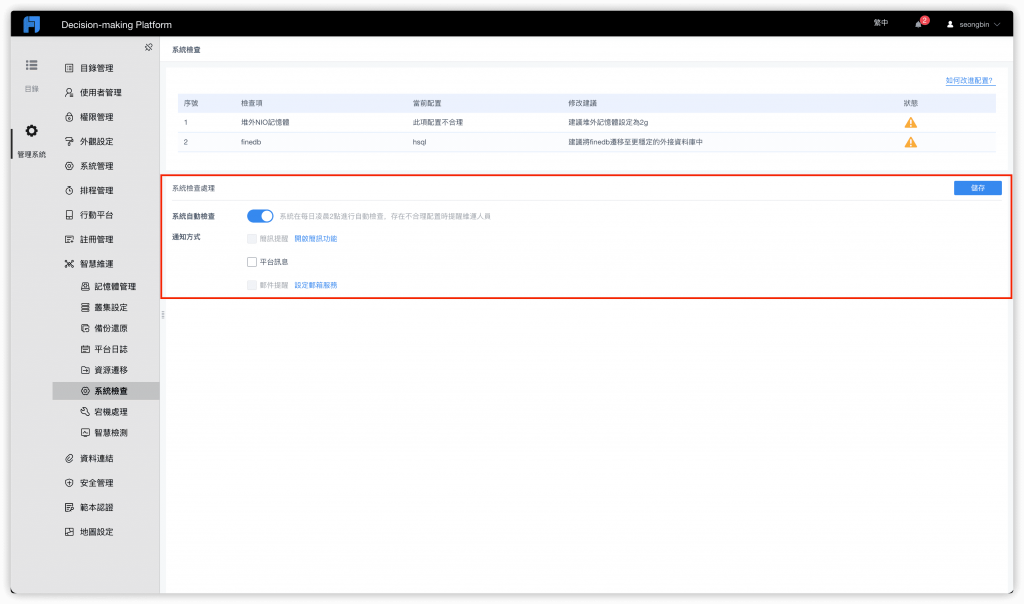Click the 目錄管理 icon
Screen dimensions: 1024x604
(x=69, y=68)
